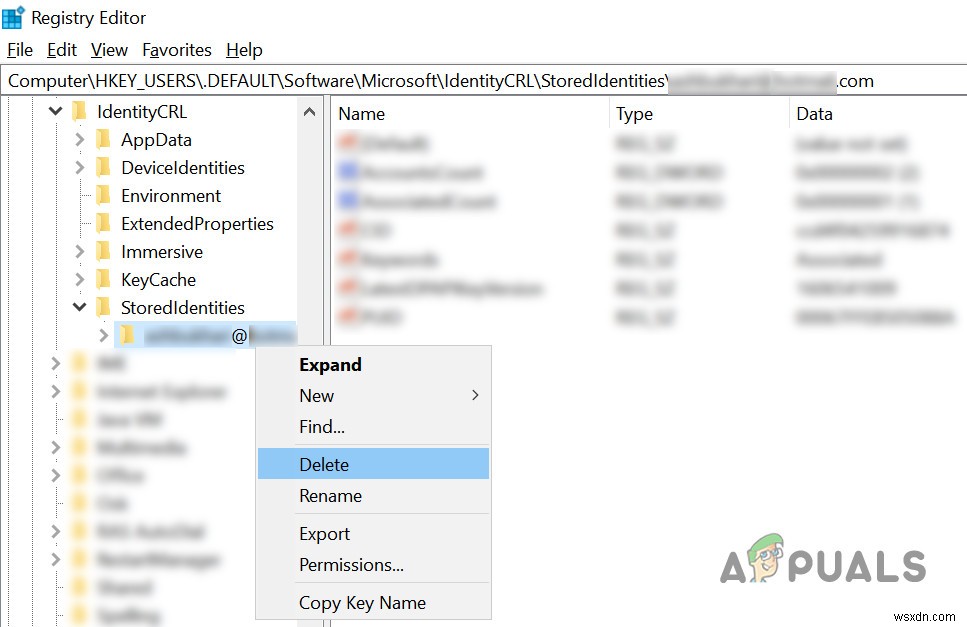Select the ExtendedProperties folder icon

[x=104, y=224]
